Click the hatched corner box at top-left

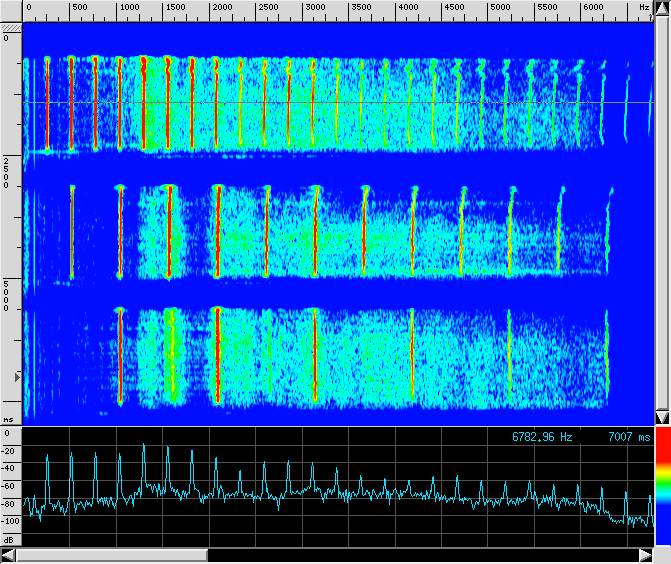coord(10,26)
